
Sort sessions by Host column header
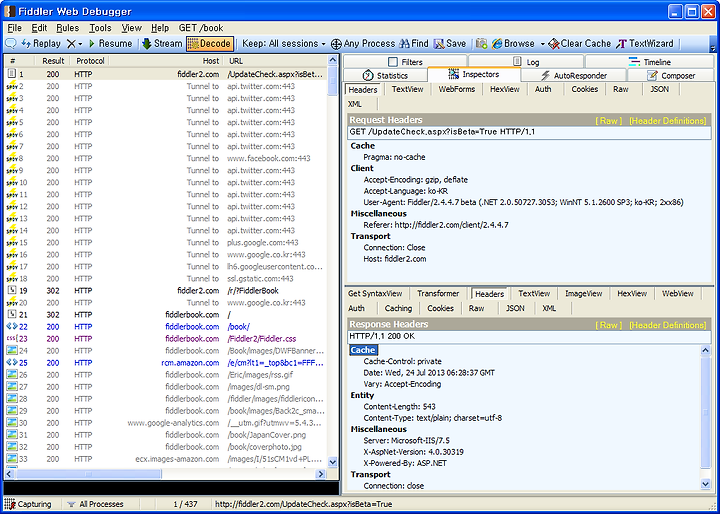pyautogui.click(x=167, y=61)
